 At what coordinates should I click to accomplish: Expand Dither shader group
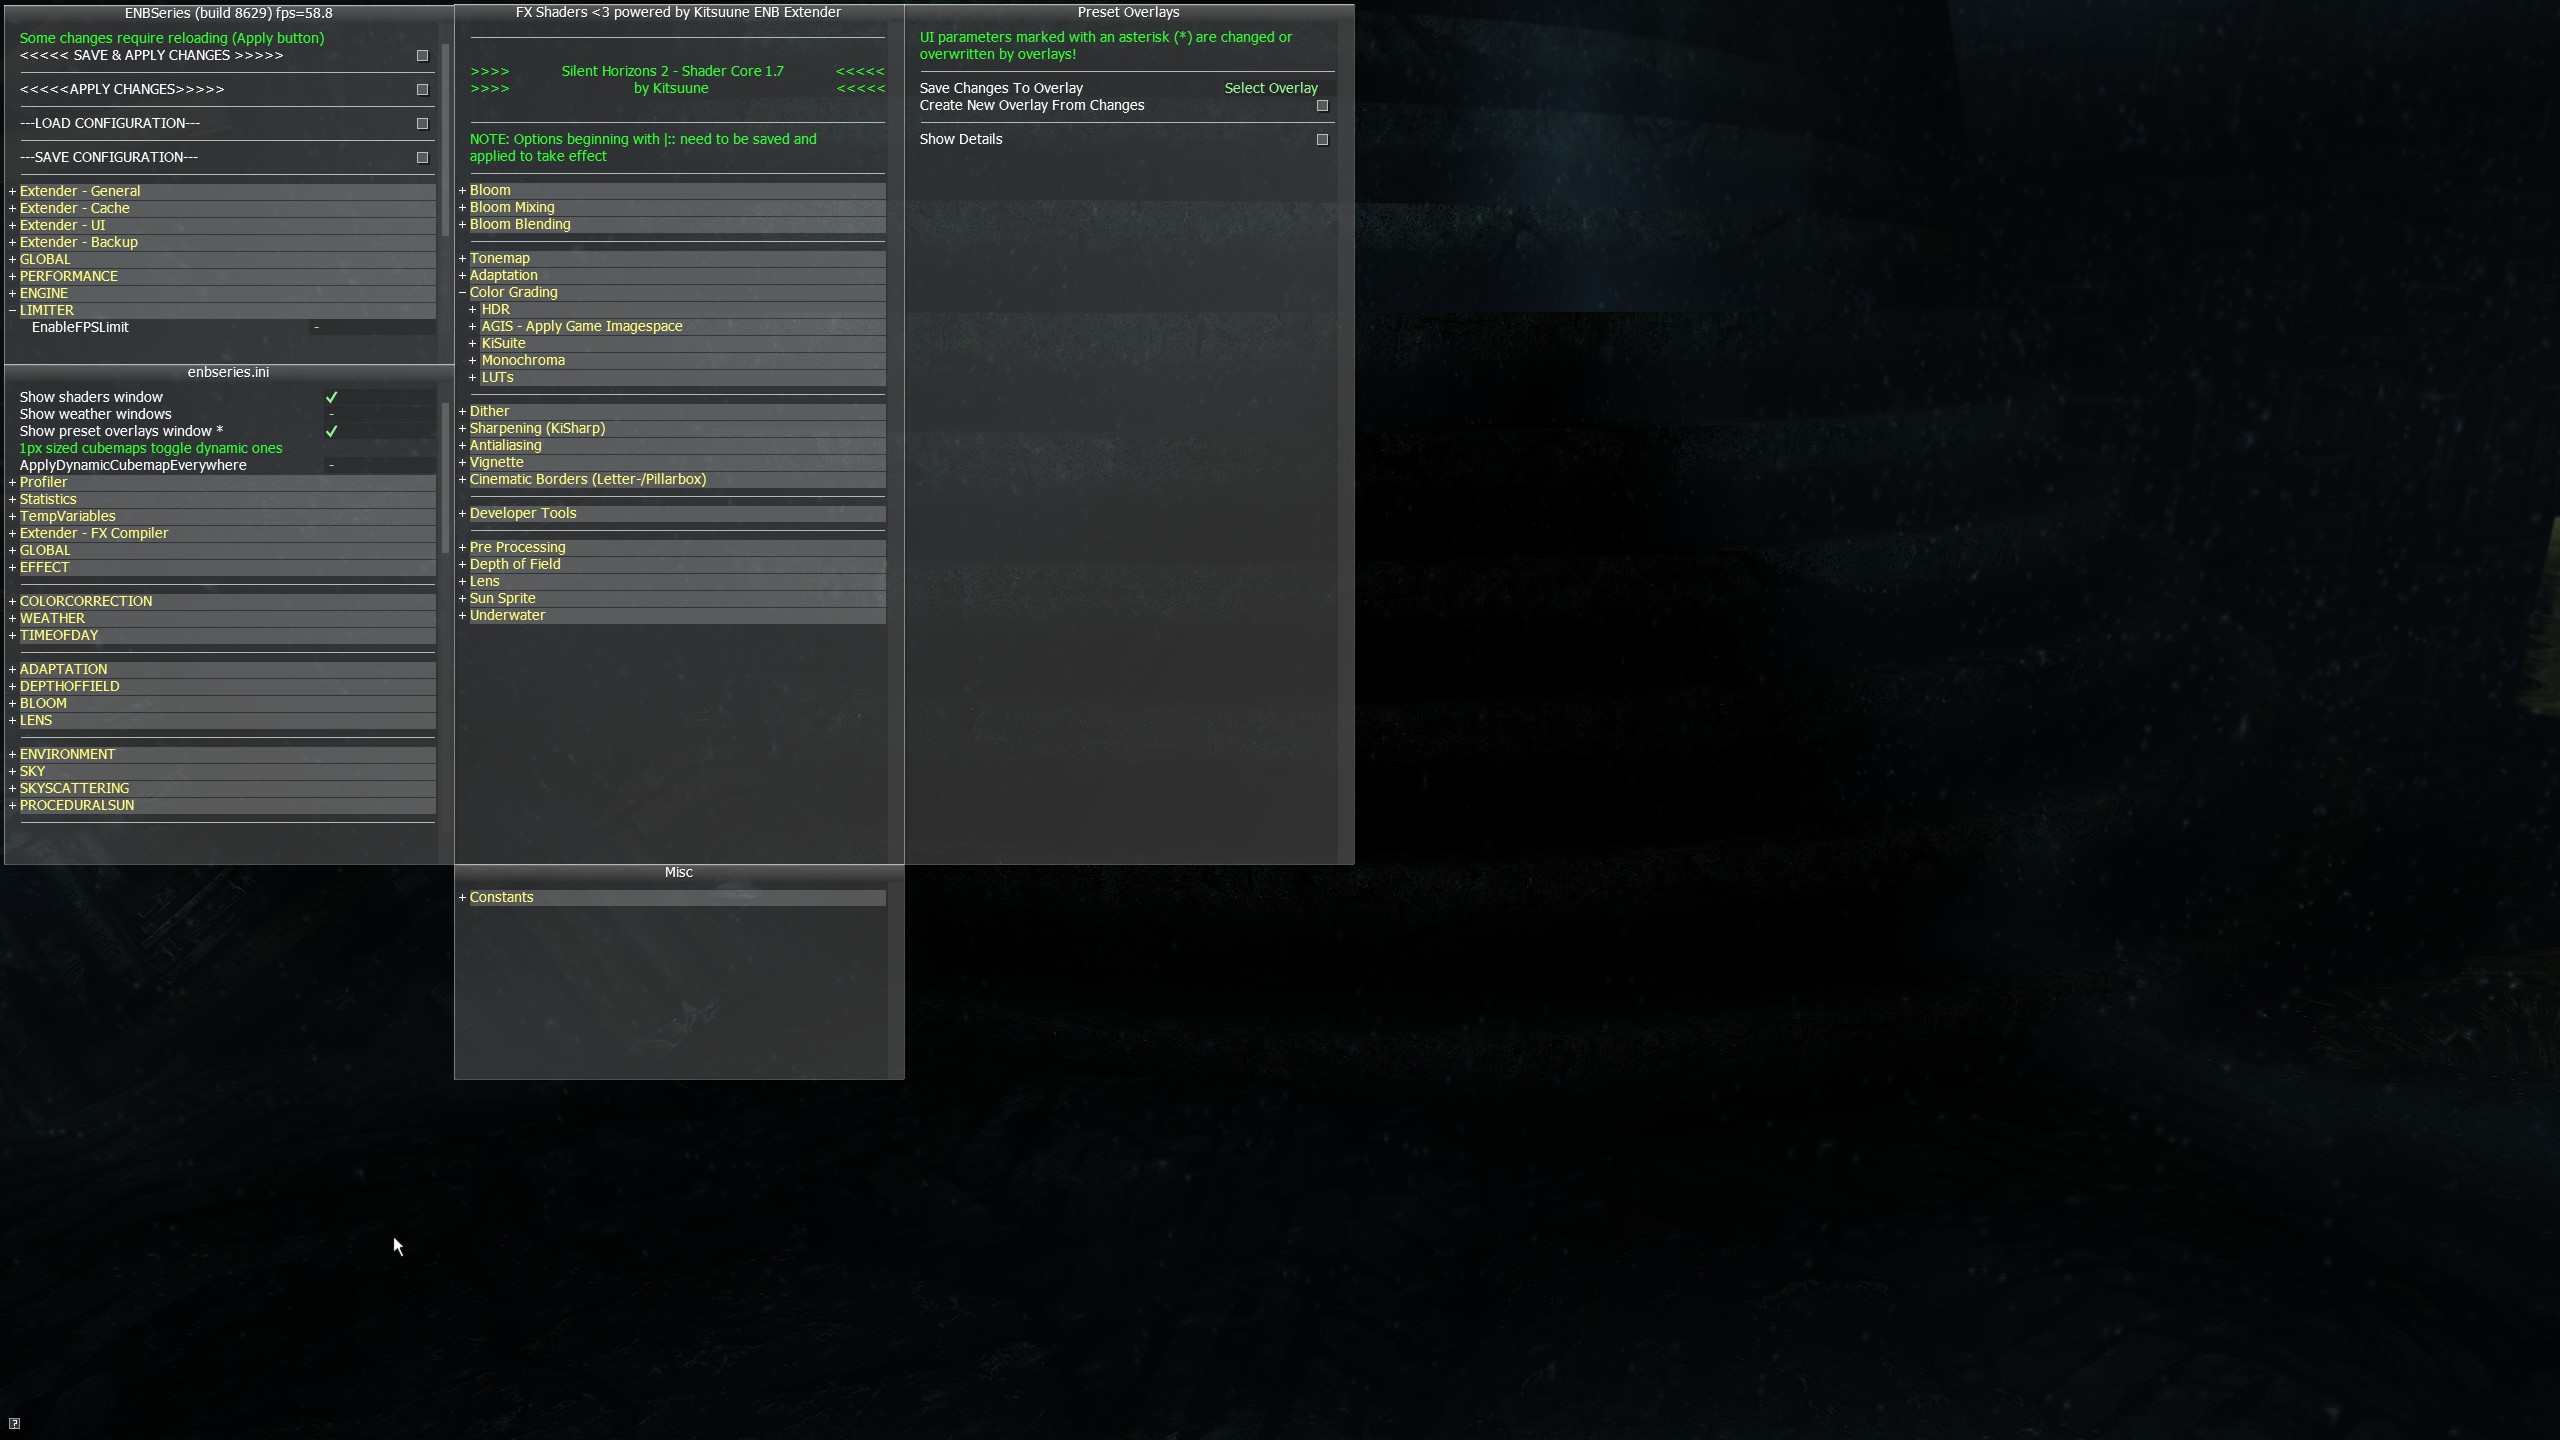tap(672, 411)
